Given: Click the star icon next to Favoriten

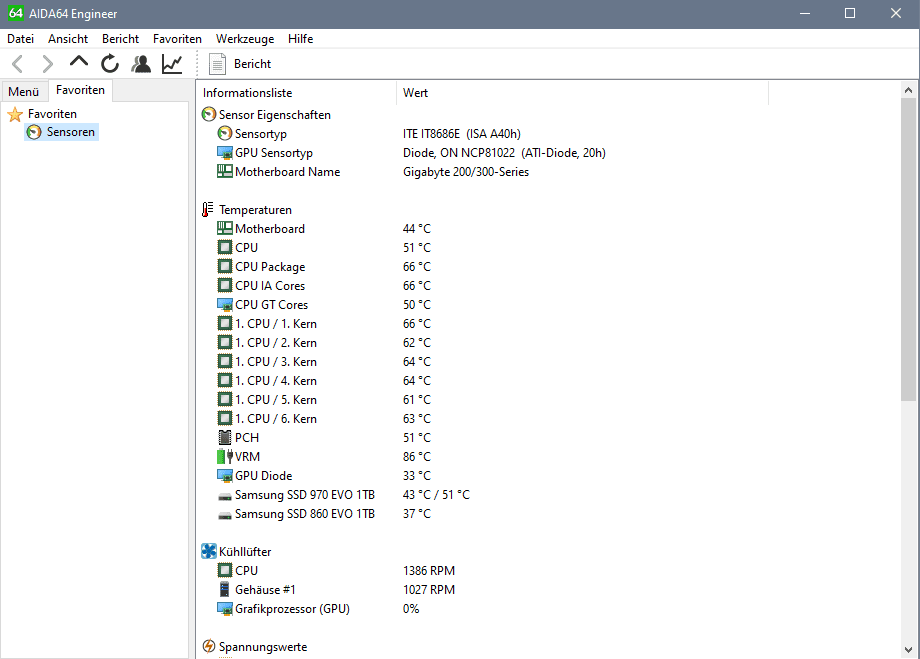Looking at the screenshot, I should 15,114.
